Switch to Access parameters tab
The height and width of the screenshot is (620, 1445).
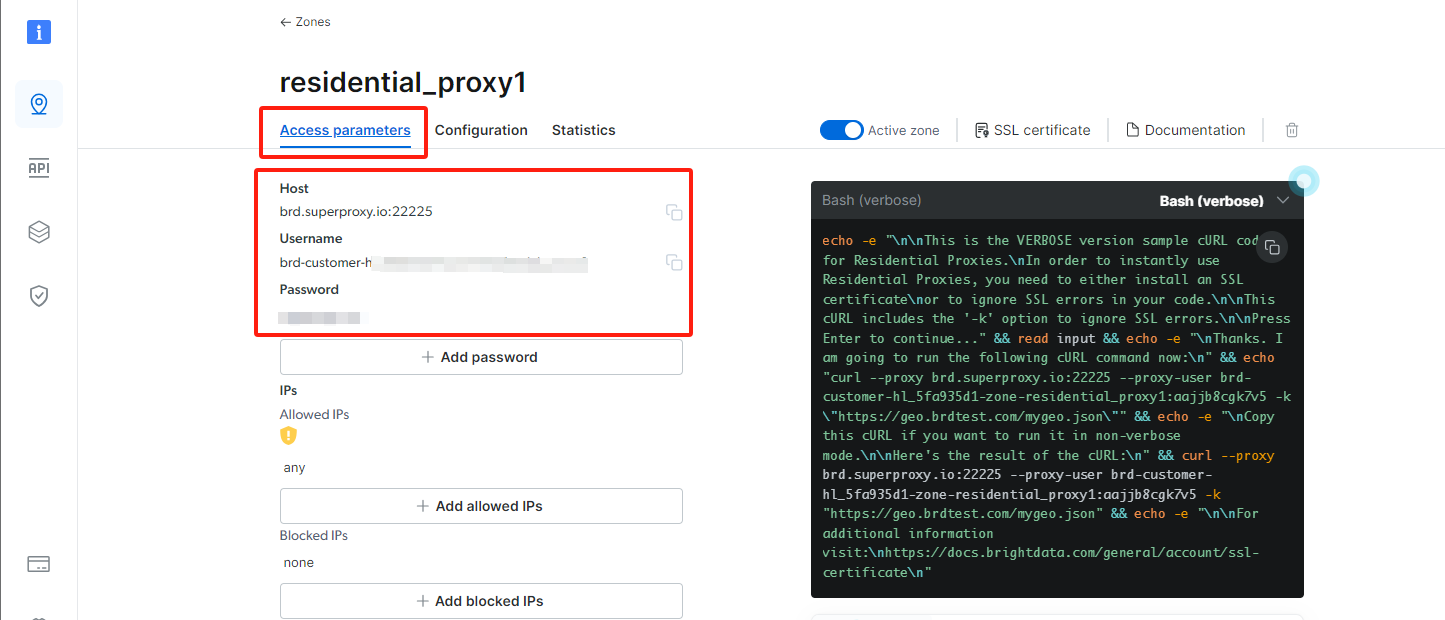pyautogui.click(x=345, y=130)
